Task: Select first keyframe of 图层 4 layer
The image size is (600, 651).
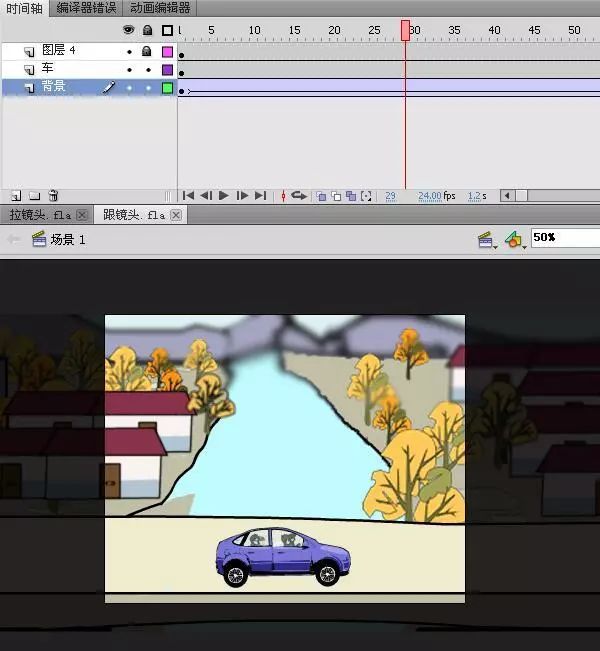Action: tap(181, 53)
